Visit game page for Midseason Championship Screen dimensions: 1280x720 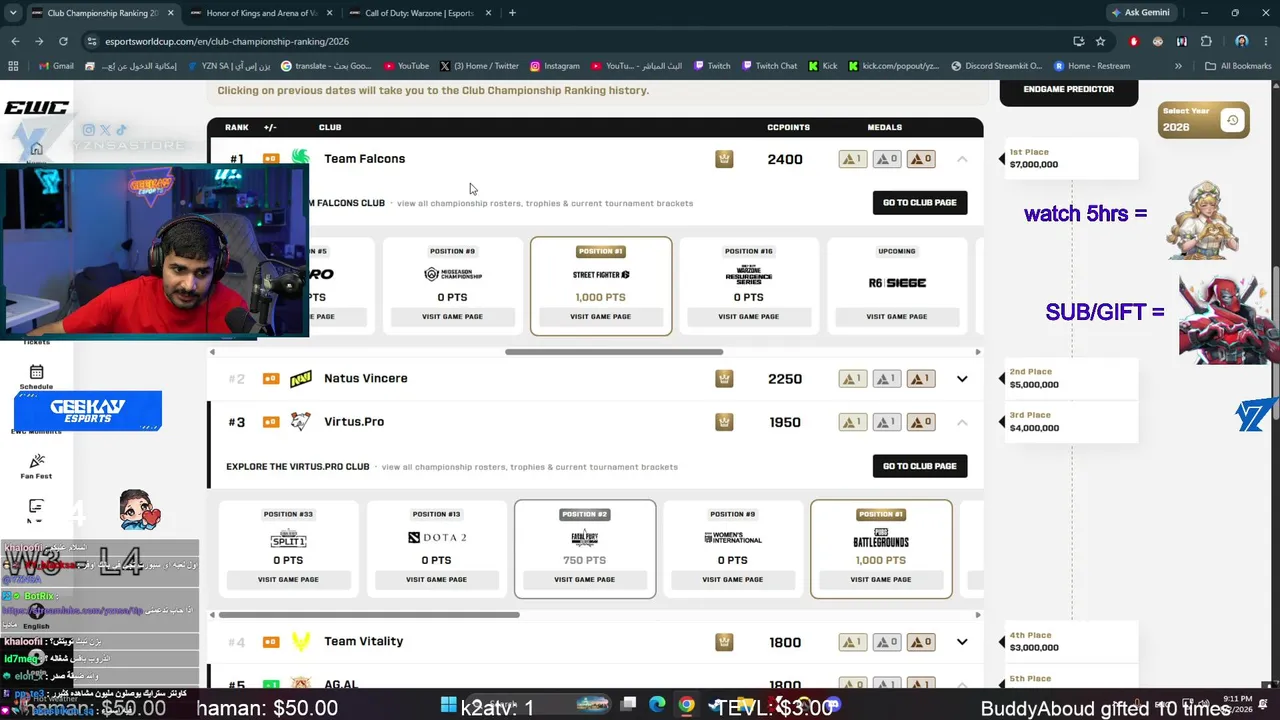452,317
